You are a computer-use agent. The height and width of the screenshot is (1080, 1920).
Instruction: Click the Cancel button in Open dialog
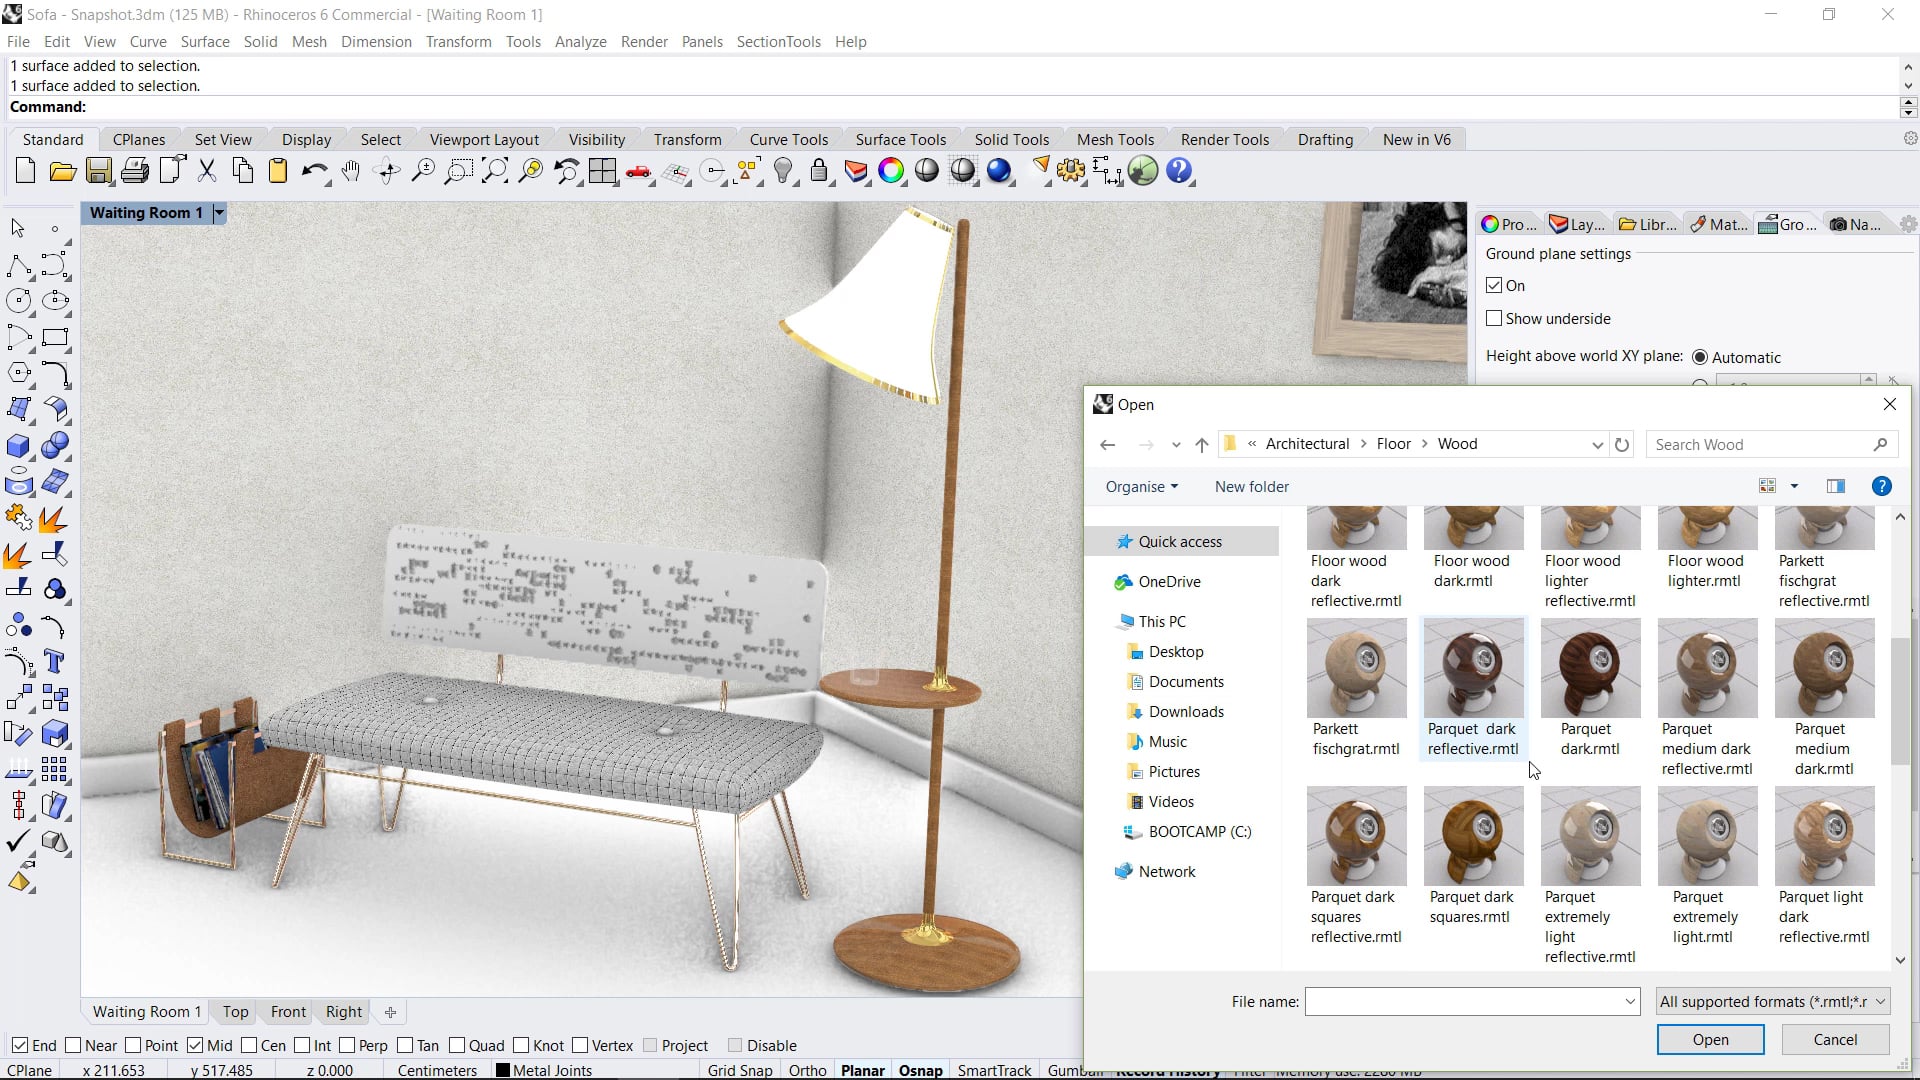click(1835, 1040)
